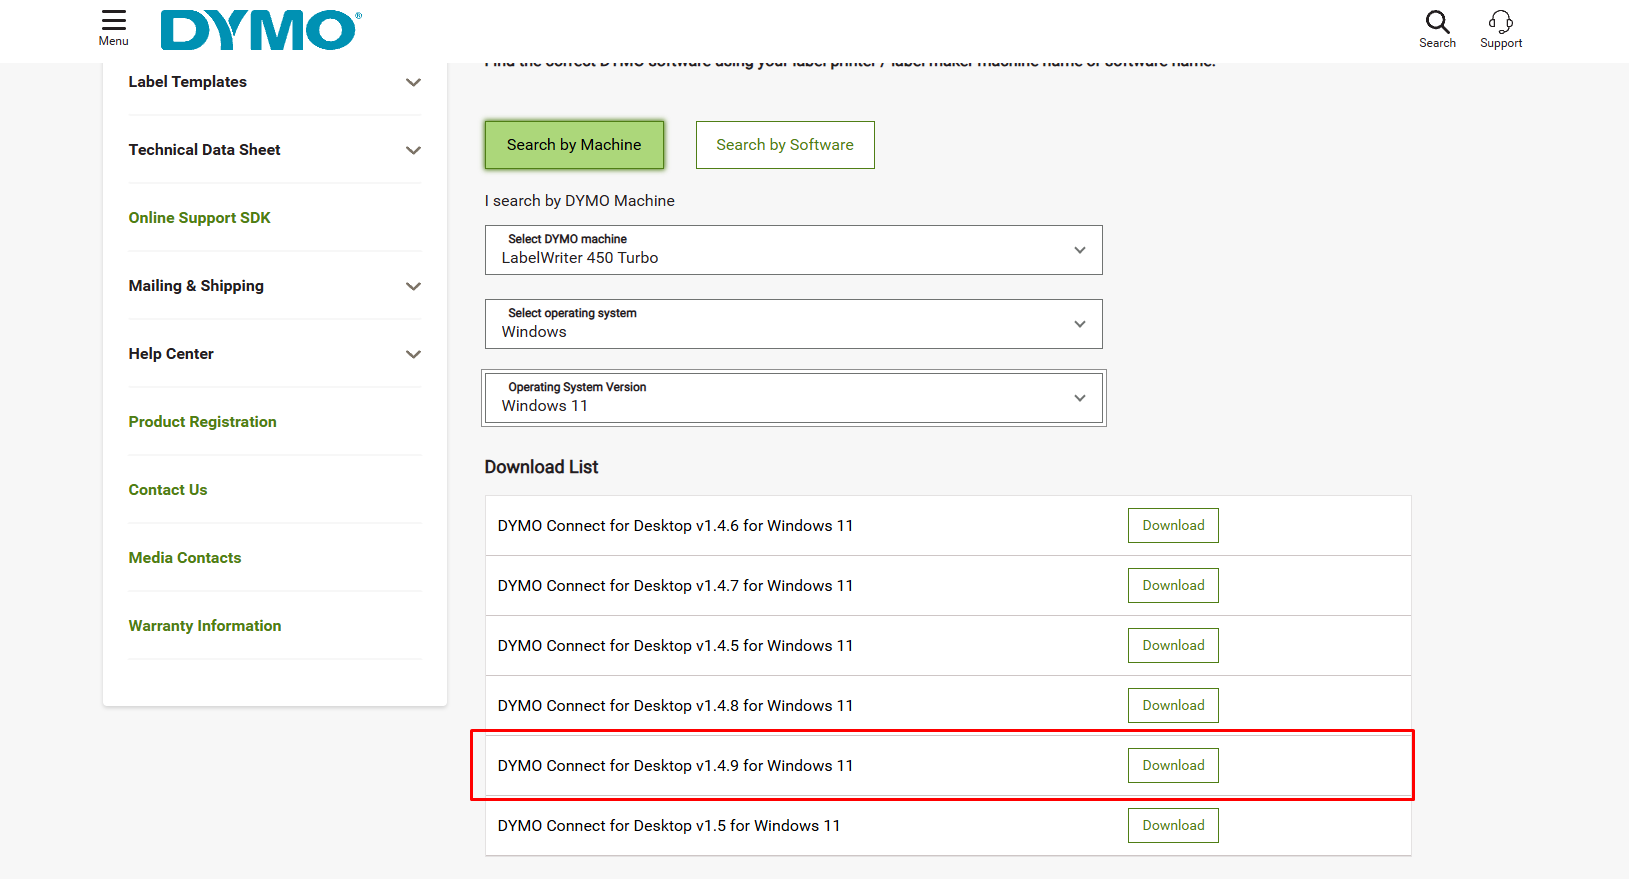1629x879 pixels.
Task: Click the 'I search by DYMO Machine' text
Action: click(580, 201)
